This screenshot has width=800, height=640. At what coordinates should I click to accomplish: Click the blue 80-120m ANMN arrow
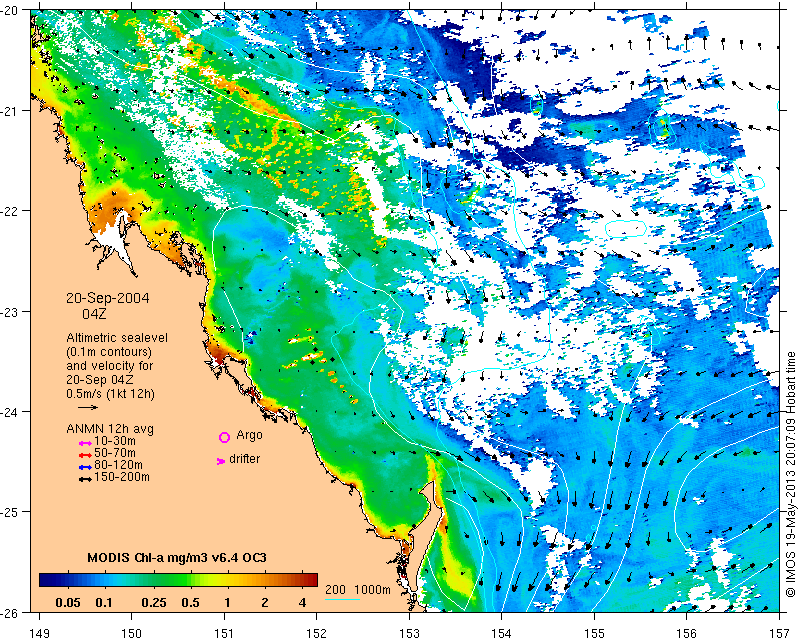point(85,467)
